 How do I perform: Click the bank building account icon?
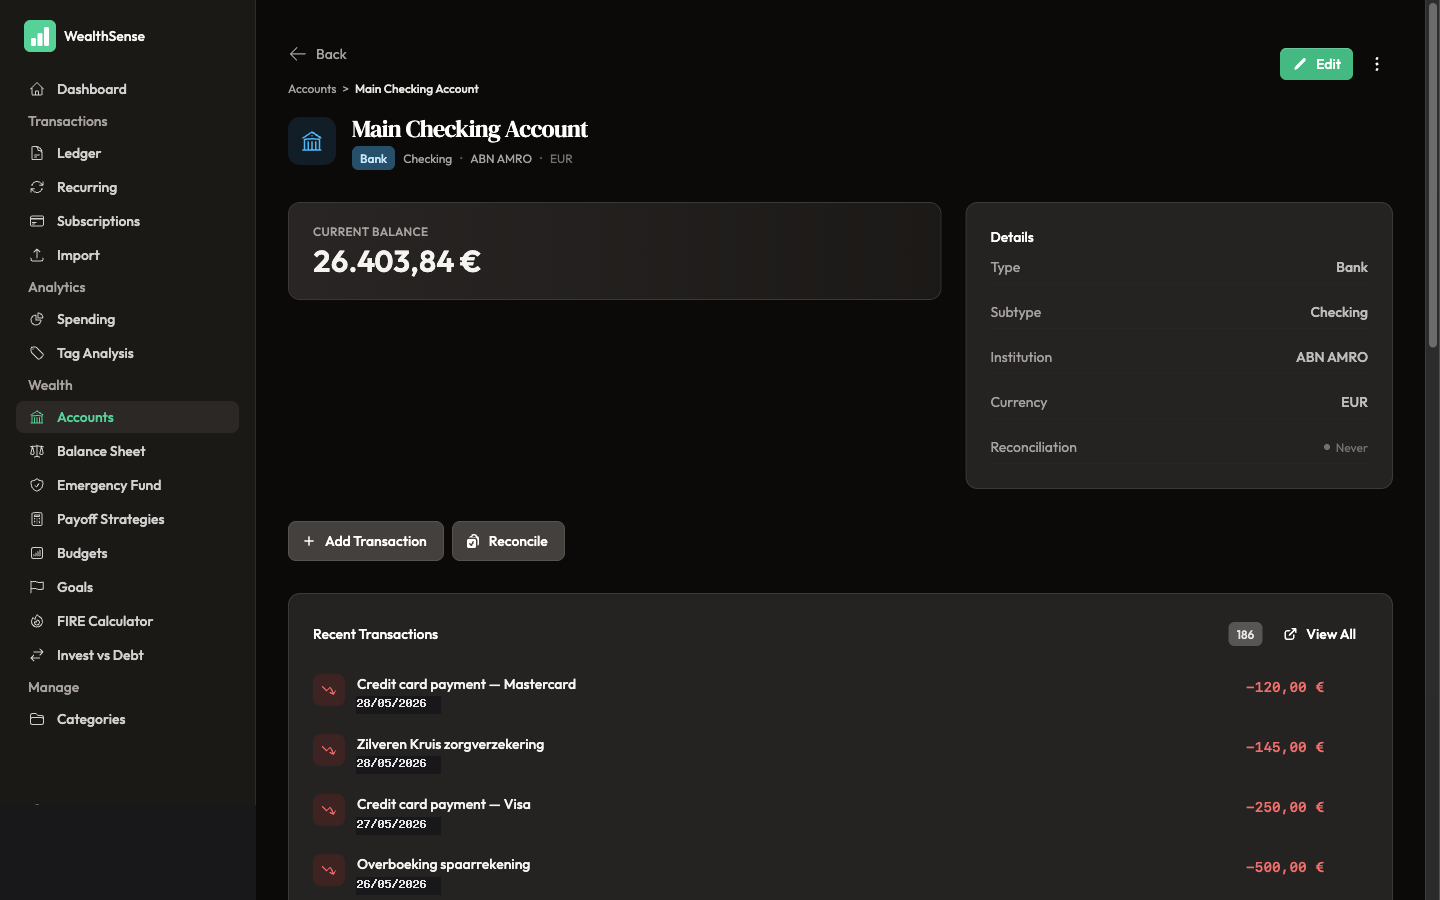point(312,141)
